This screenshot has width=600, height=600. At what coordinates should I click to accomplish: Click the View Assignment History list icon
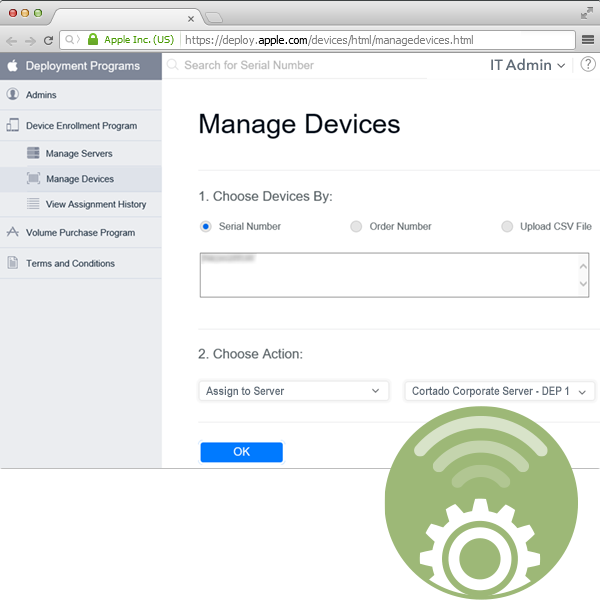click(33, 204)
